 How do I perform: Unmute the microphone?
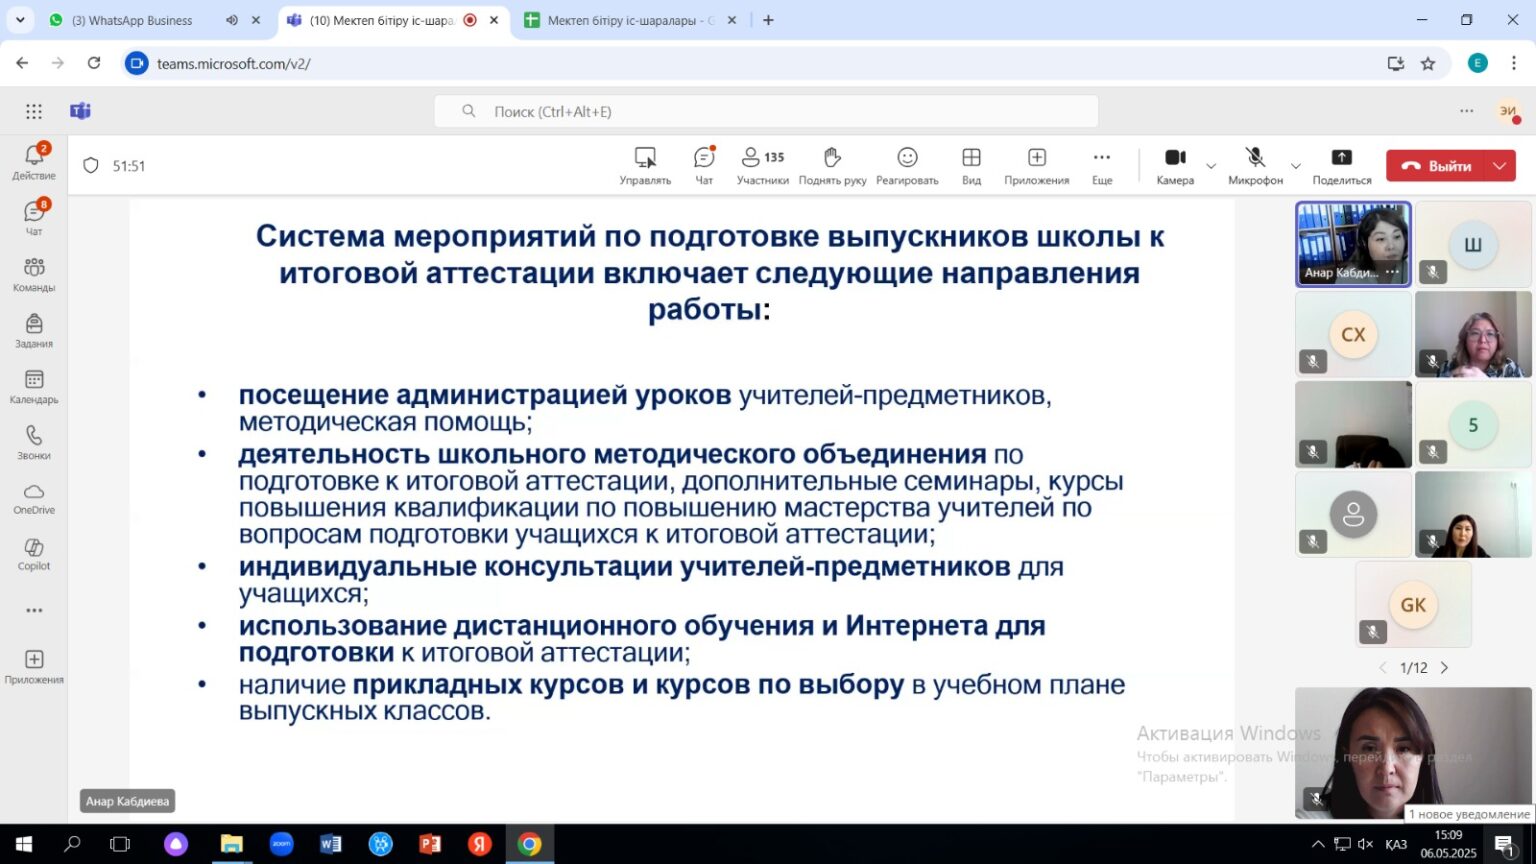(x=1255, y=165)
